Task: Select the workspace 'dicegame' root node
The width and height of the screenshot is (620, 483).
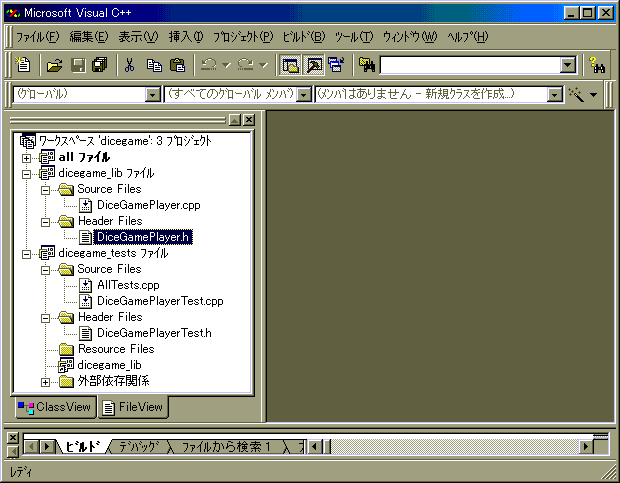Action: pyautogui.click(x=125, y=141)
